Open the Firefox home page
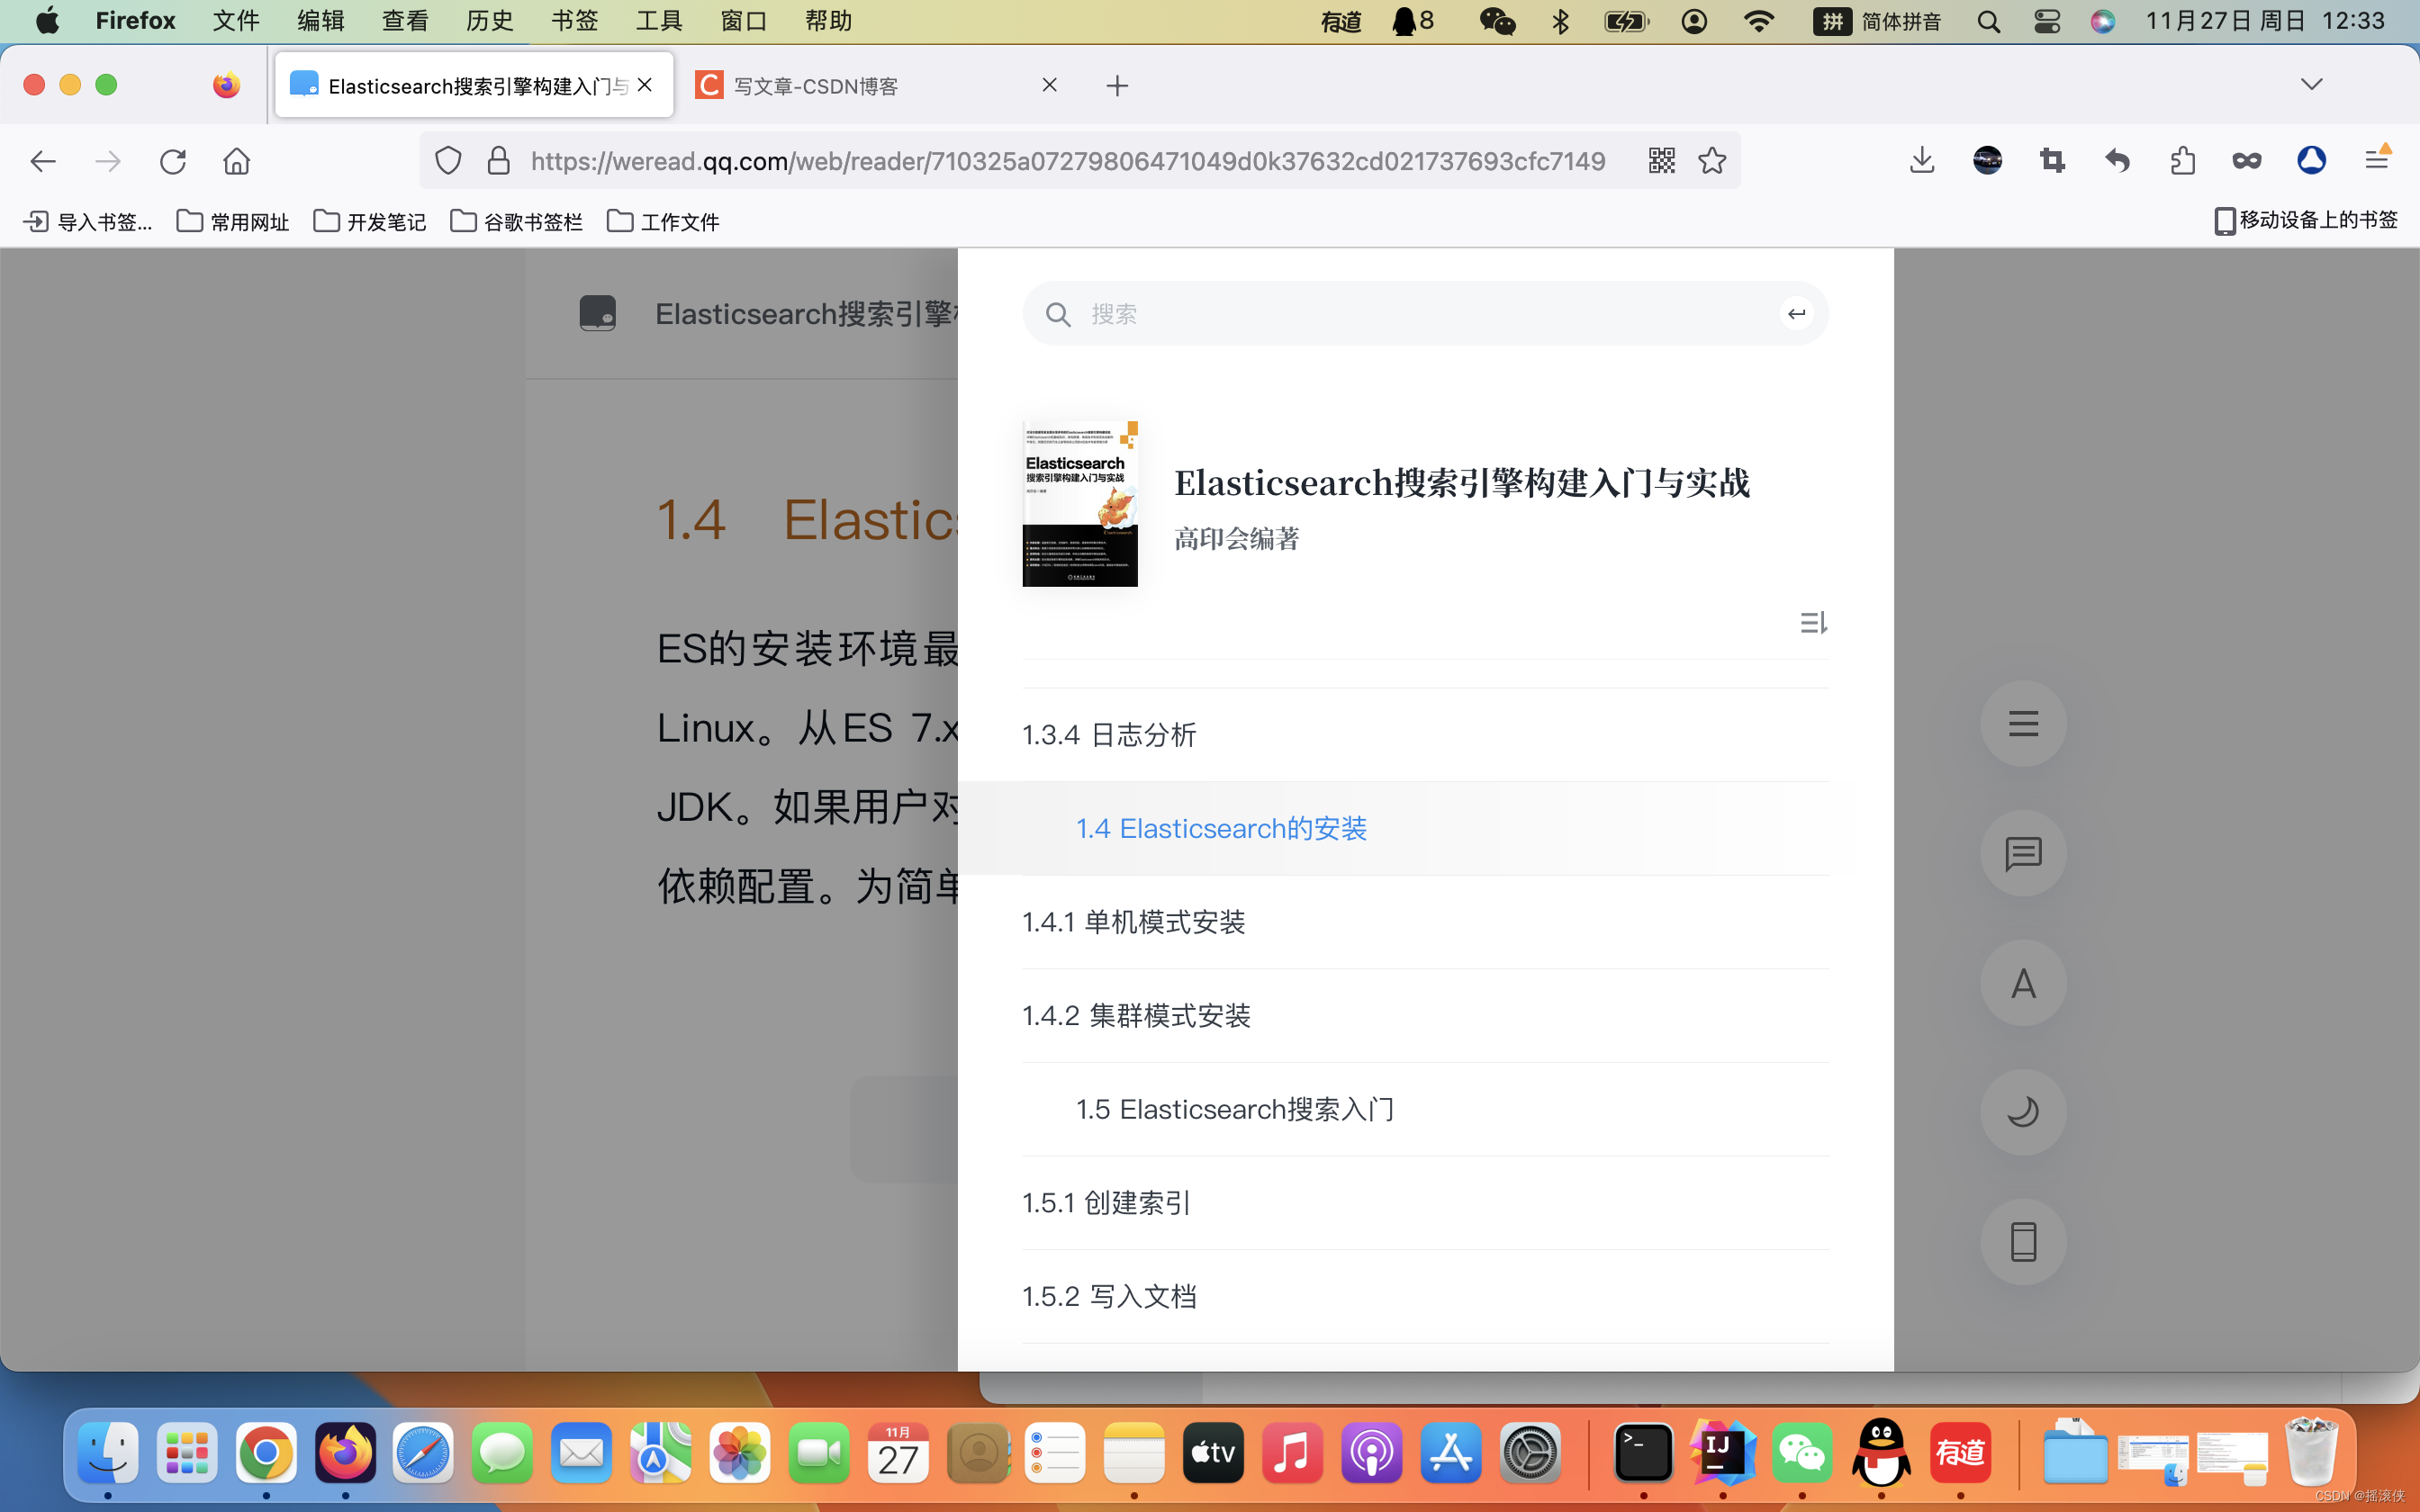 236,161
